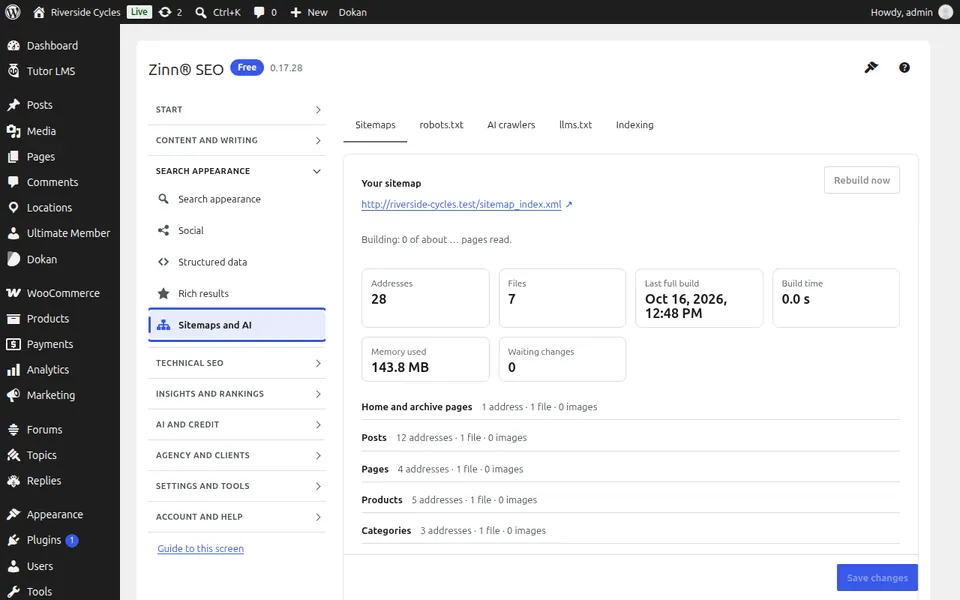Expand the TECHNICAL SEO section
Viewport: 960px width, 600px height.
[237, 363]
